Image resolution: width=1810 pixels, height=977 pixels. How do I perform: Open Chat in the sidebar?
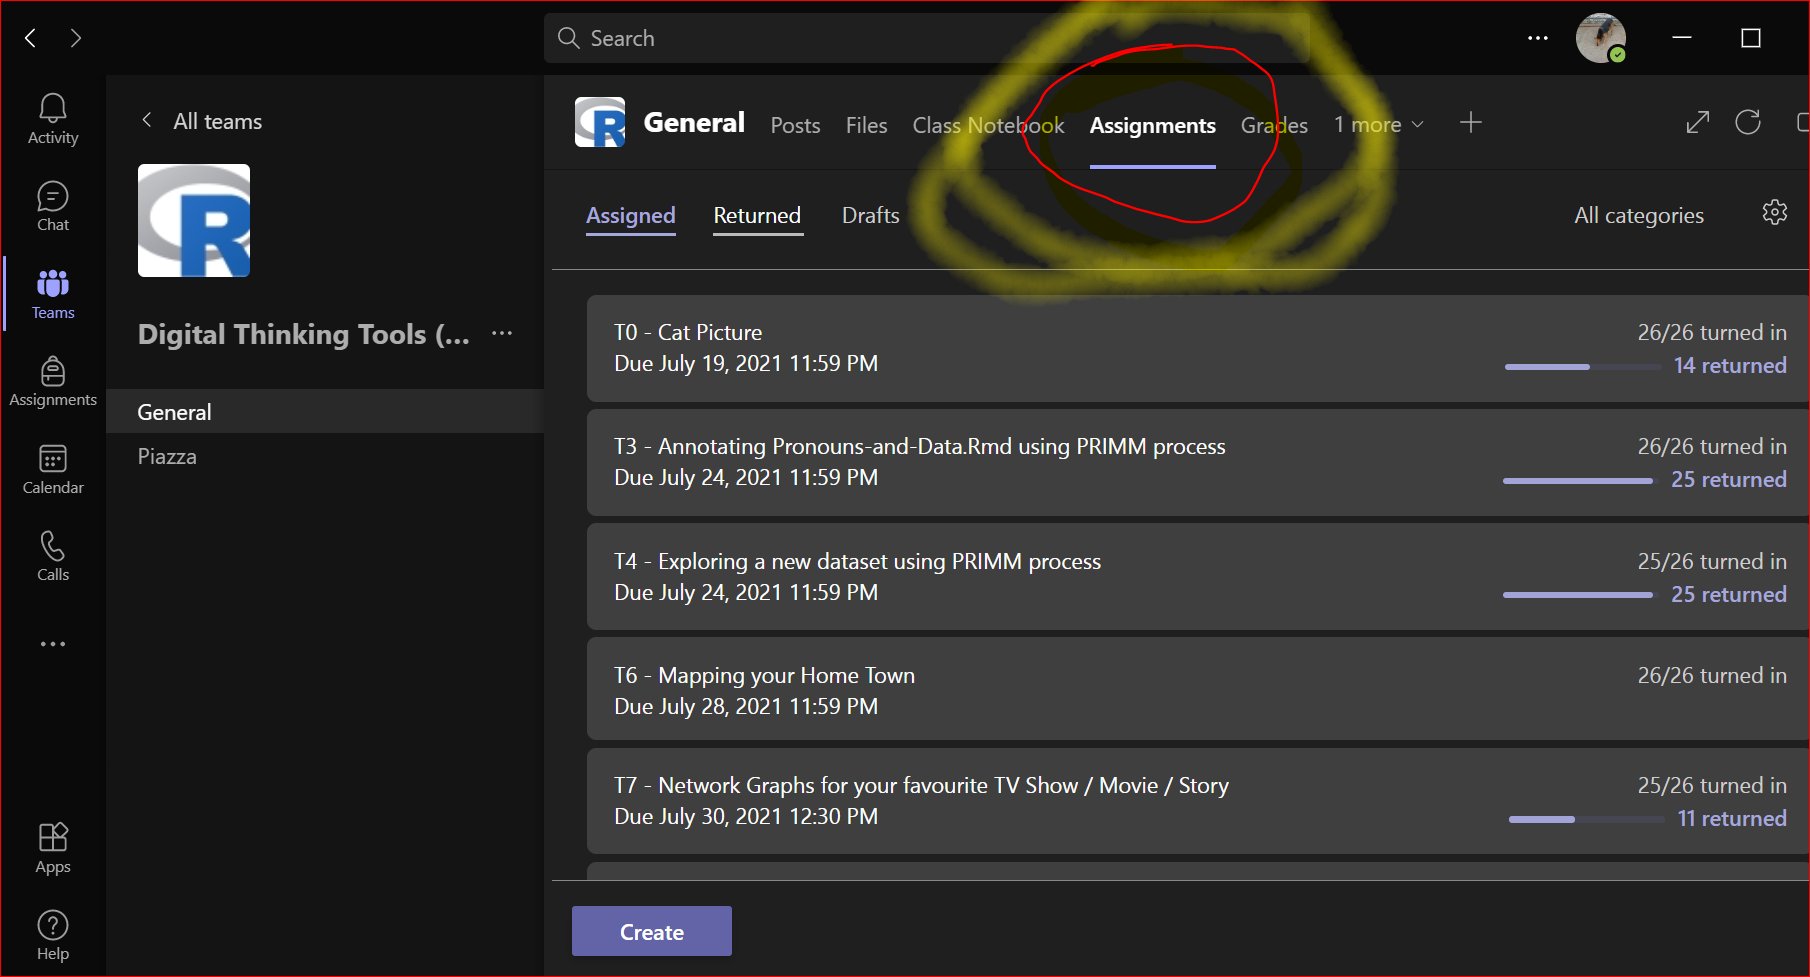pyautogui.click(x=53, y=207)
